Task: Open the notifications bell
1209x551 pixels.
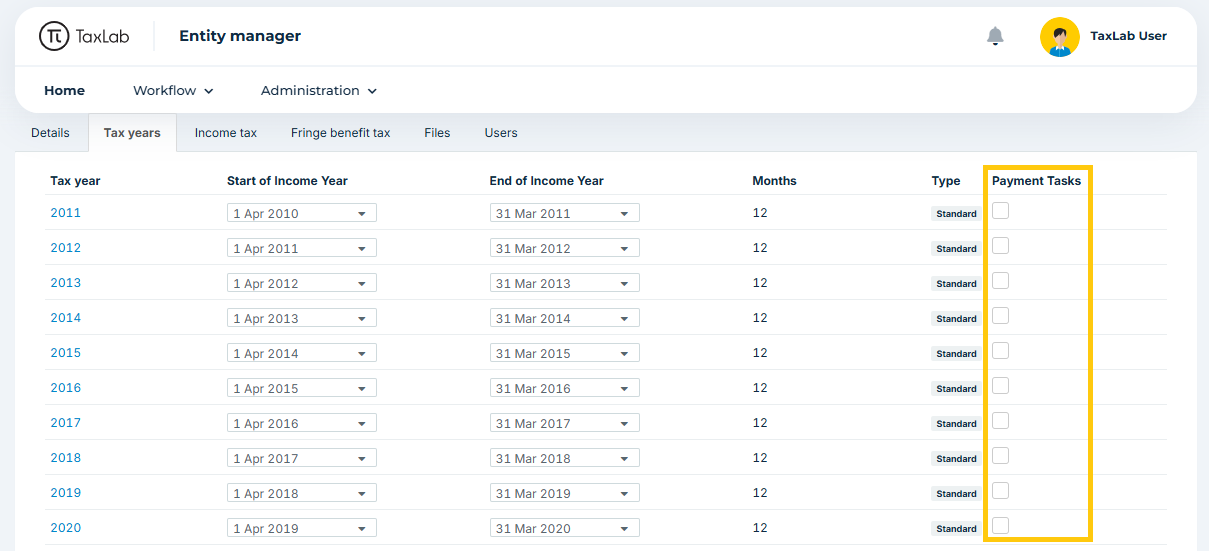Action: click(x=995, y=36)
